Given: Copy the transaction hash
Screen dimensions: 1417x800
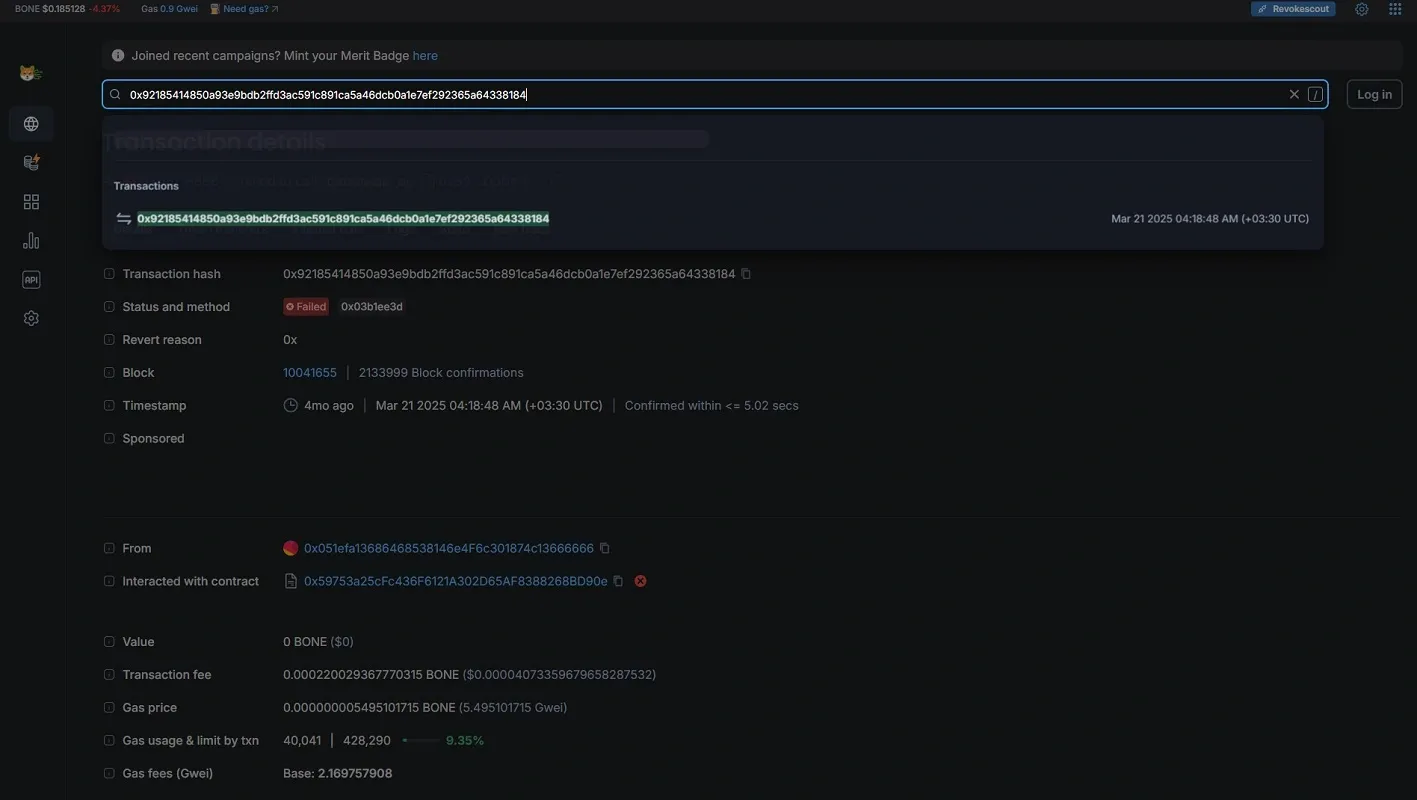Looking at the screenshot, I should [x=746, y=274].
